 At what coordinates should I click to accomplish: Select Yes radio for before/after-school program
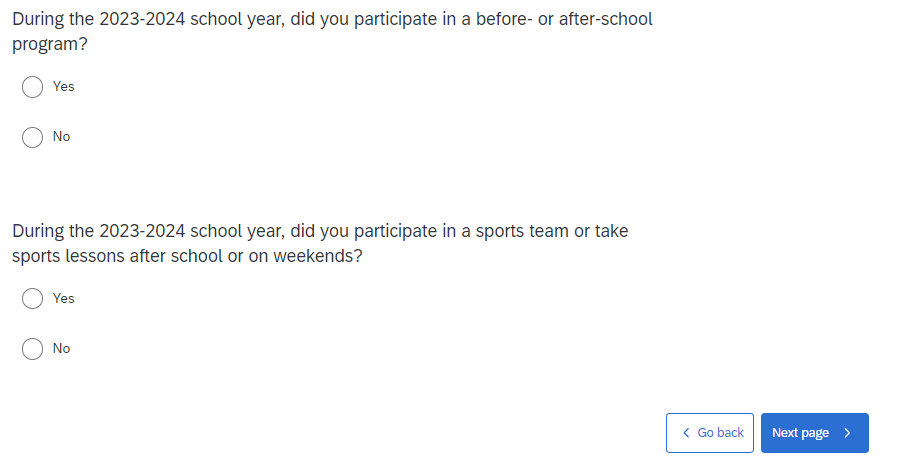[x=32, y=87]
